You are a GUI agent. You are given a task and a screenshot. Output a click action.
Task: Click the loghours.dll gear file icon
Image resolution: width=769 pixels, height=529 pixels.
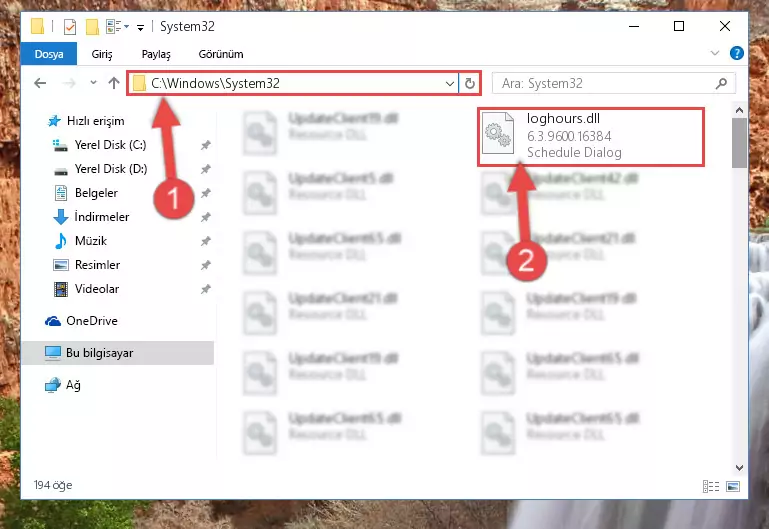[x=498, y=133]
